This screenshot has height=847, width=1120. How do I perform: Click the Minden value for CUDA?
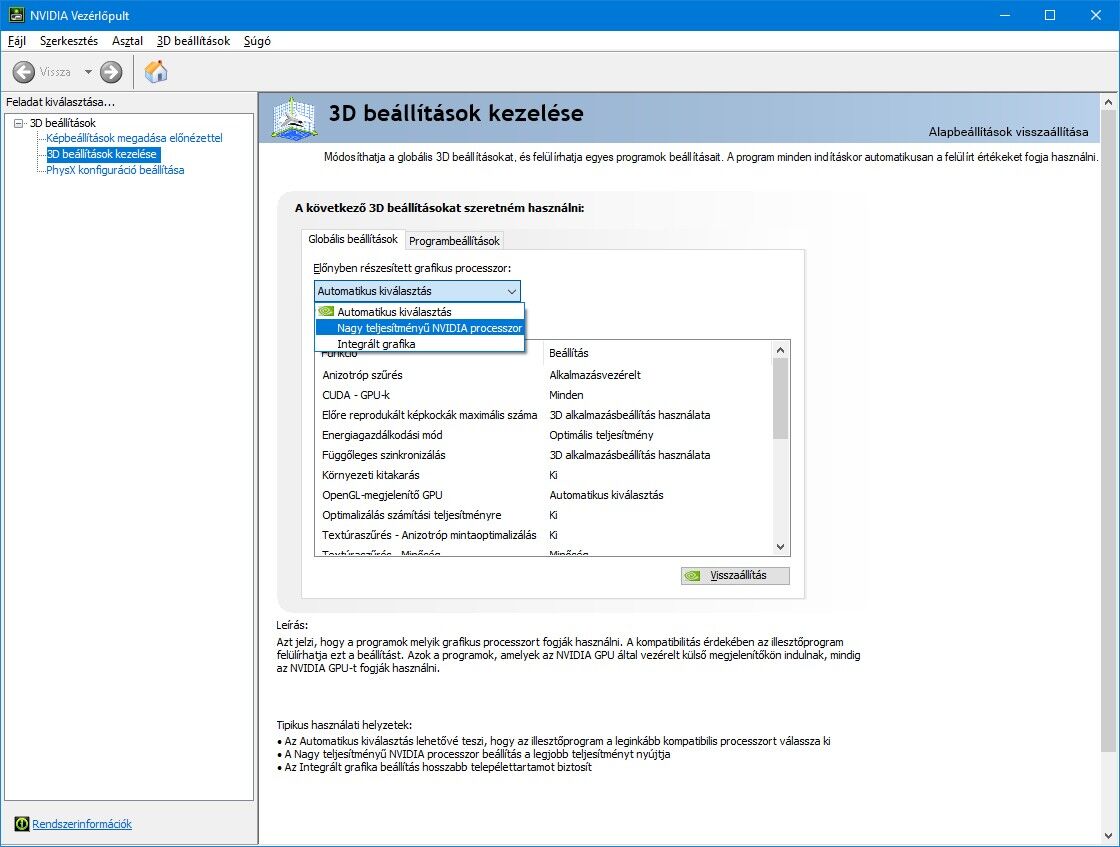tap(566, 395)
